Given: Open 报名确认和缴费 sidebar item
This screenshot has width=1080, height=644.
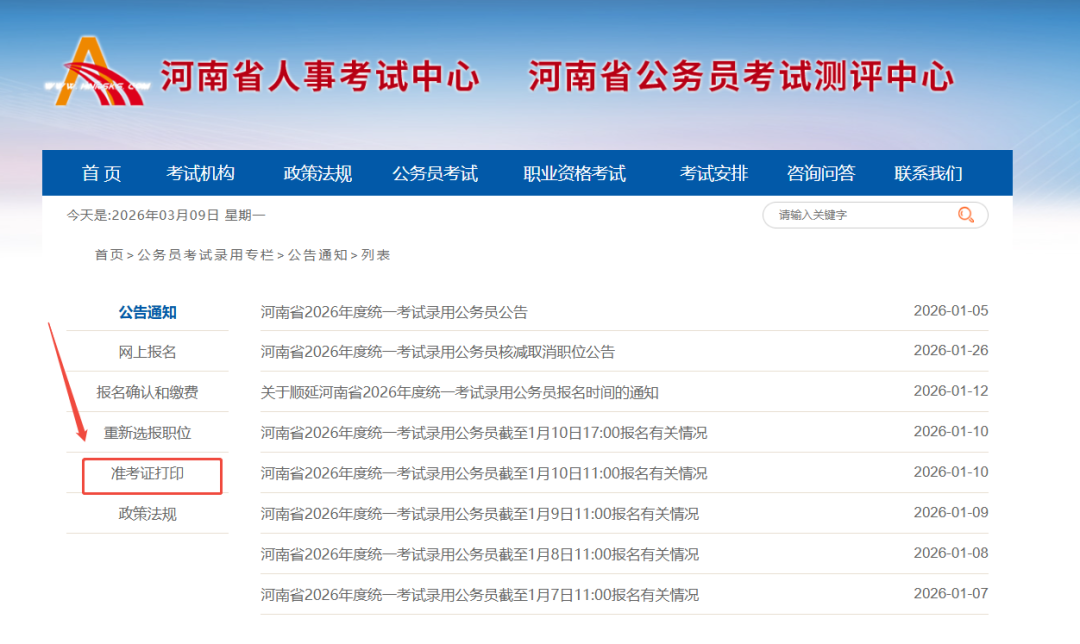Looking at the screenshot, I should tap(147, 392).
